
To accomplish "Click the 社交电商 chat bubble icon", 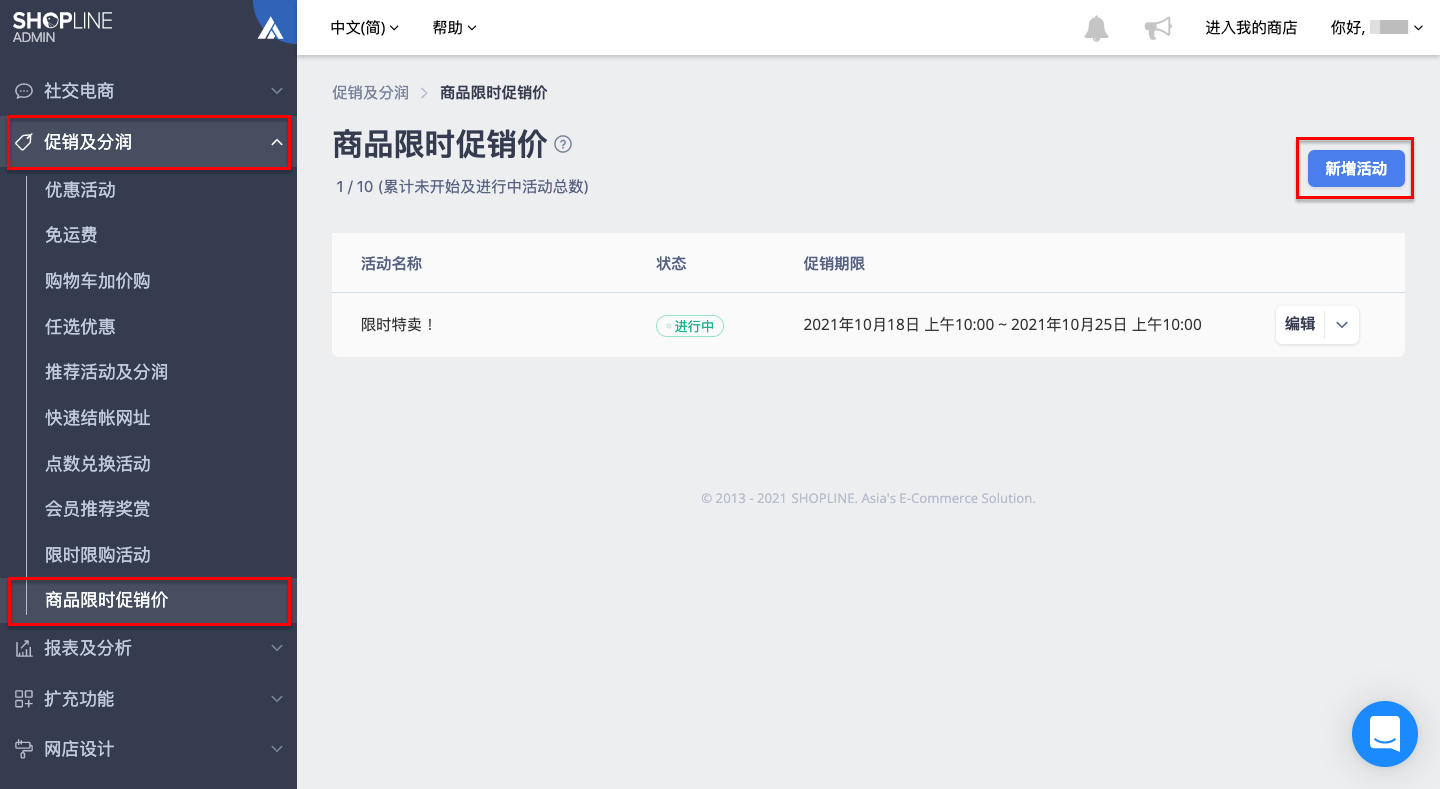I will (24, 91).
